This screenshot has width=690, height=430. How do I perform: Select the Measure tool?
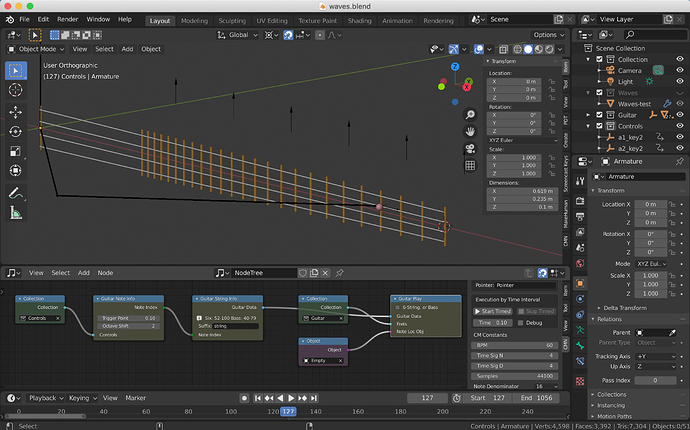(16, 213)
